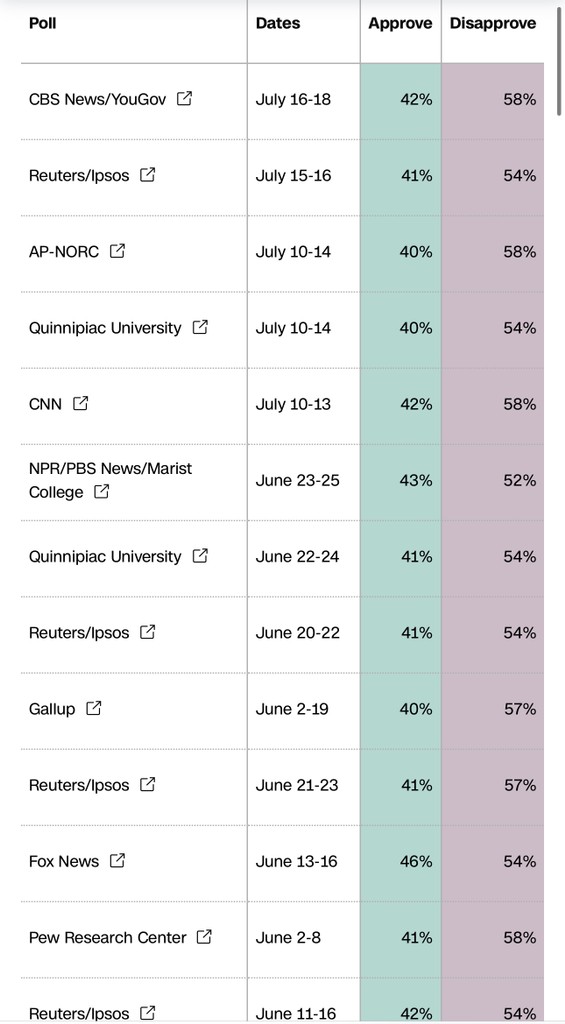Click external link icon for July 15-16 Reuters/Ipsos
Image resolution: width=565 pixels, height=1024 pixels.
click(148, 175)
